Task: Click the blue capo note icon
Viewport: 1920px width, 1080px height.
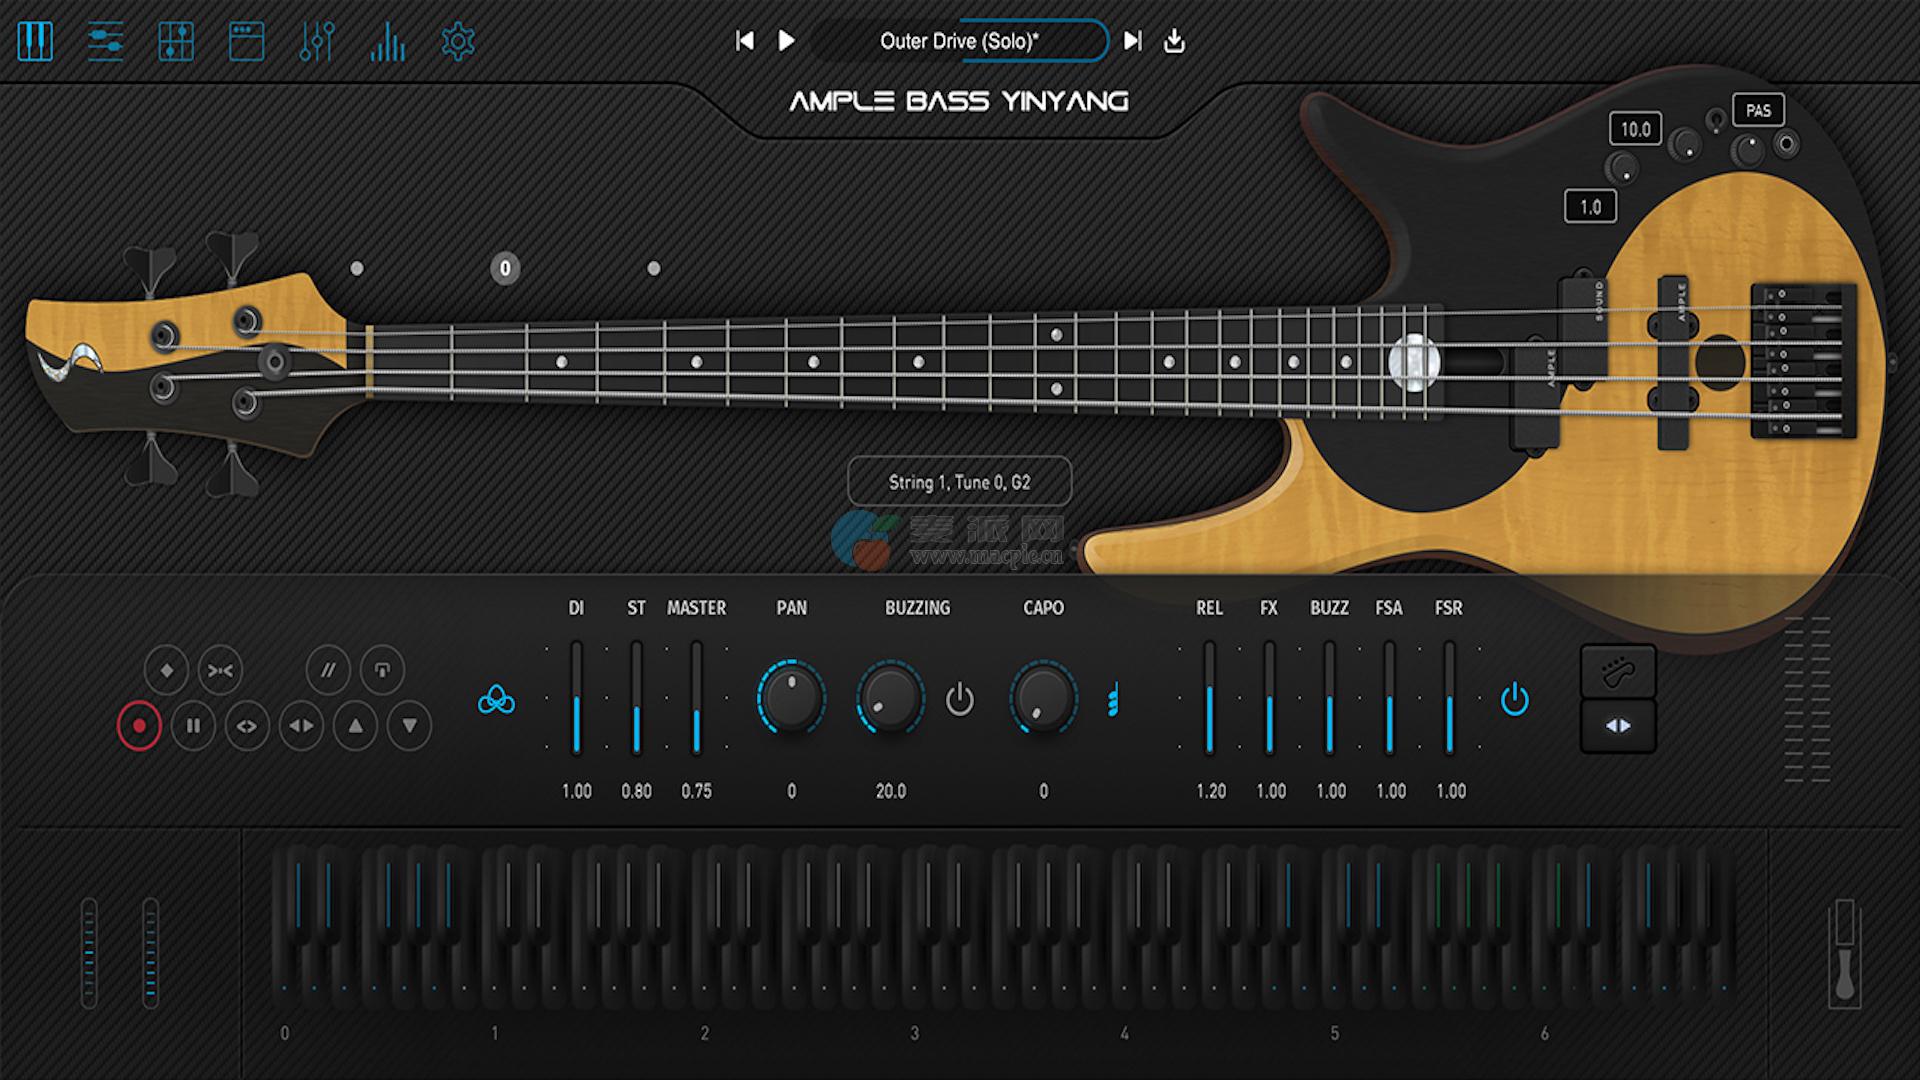Action: click(1113, 700)
